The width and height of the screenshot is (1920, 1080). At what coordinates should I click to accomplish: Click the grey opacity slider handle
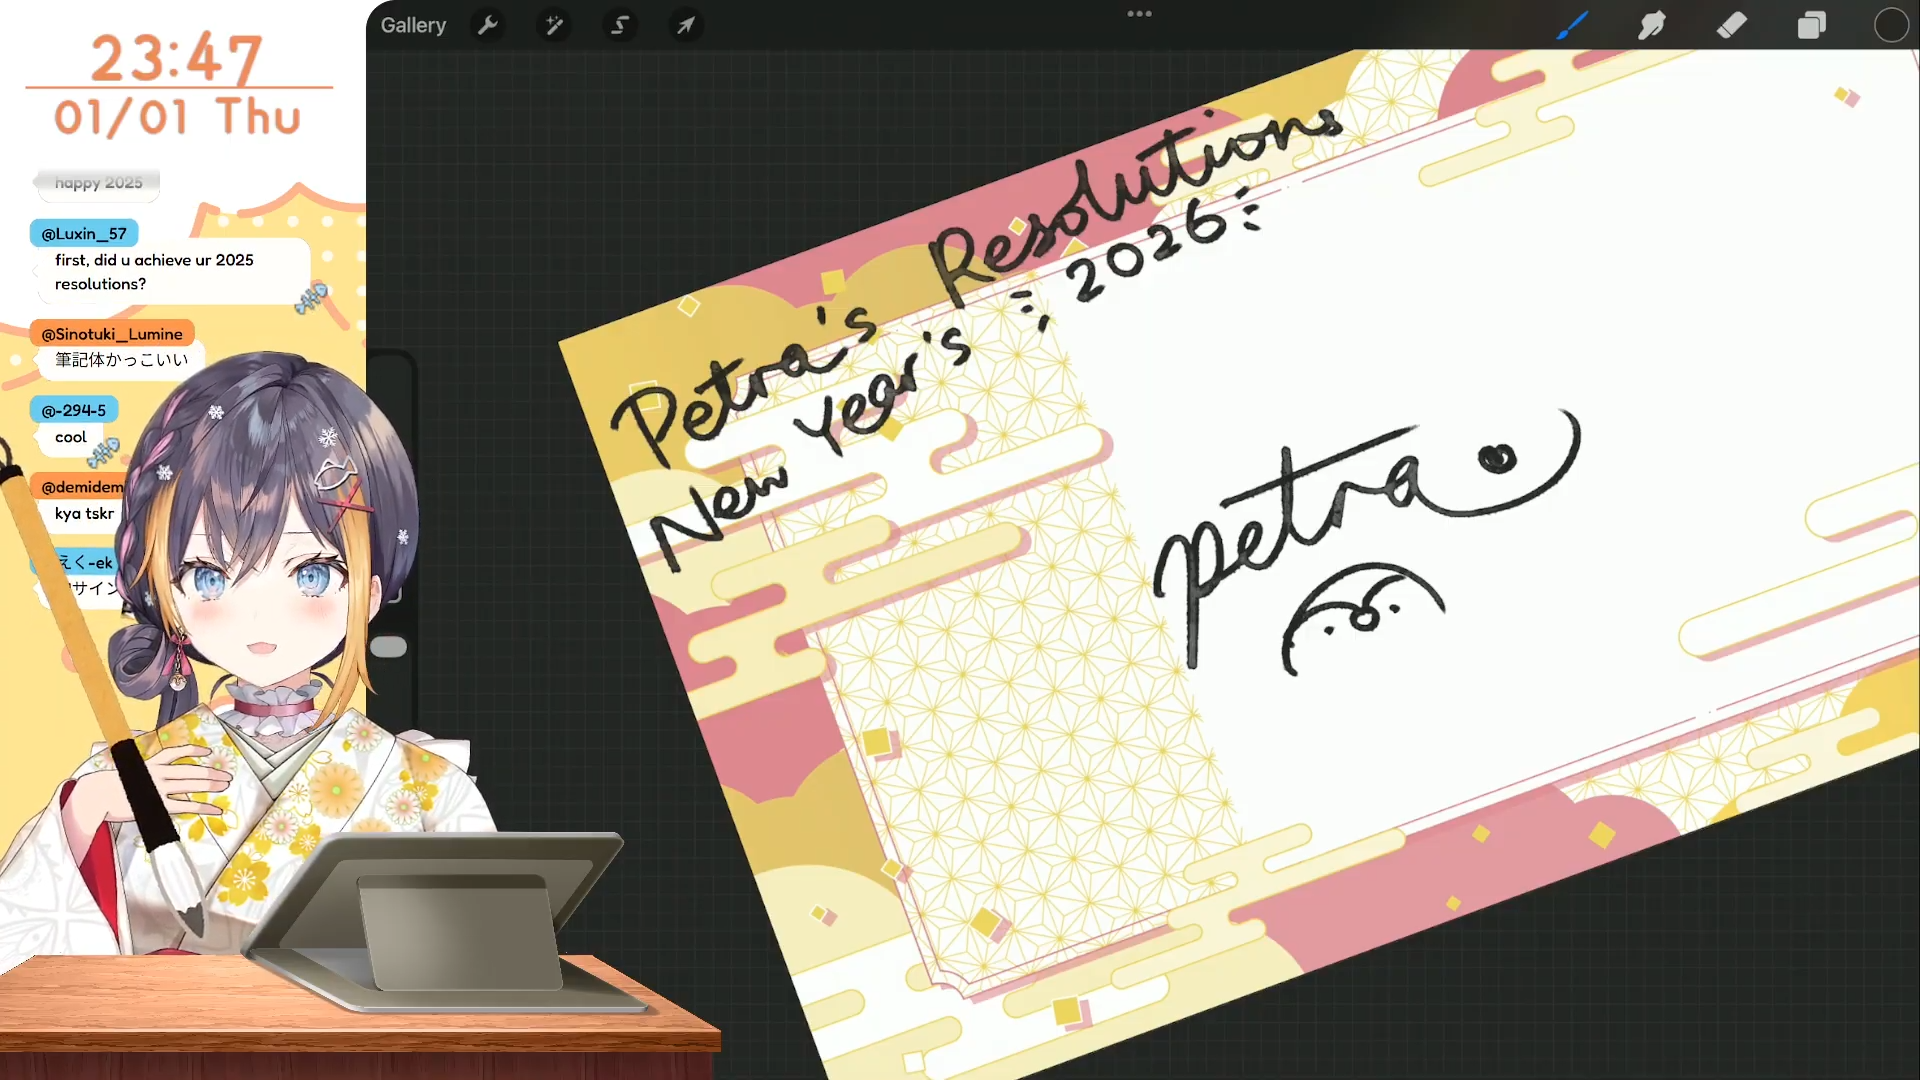point(389,647)
